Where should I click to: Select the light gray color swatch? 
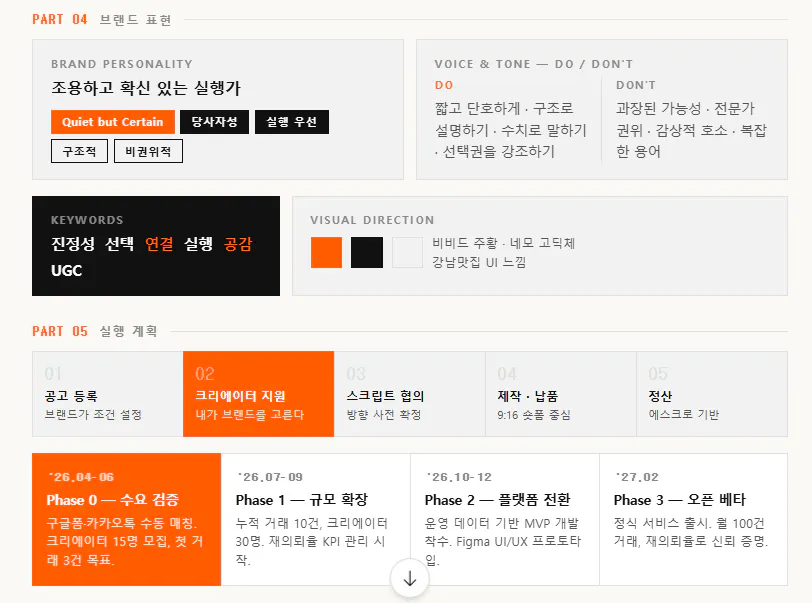tap(407, 252)
